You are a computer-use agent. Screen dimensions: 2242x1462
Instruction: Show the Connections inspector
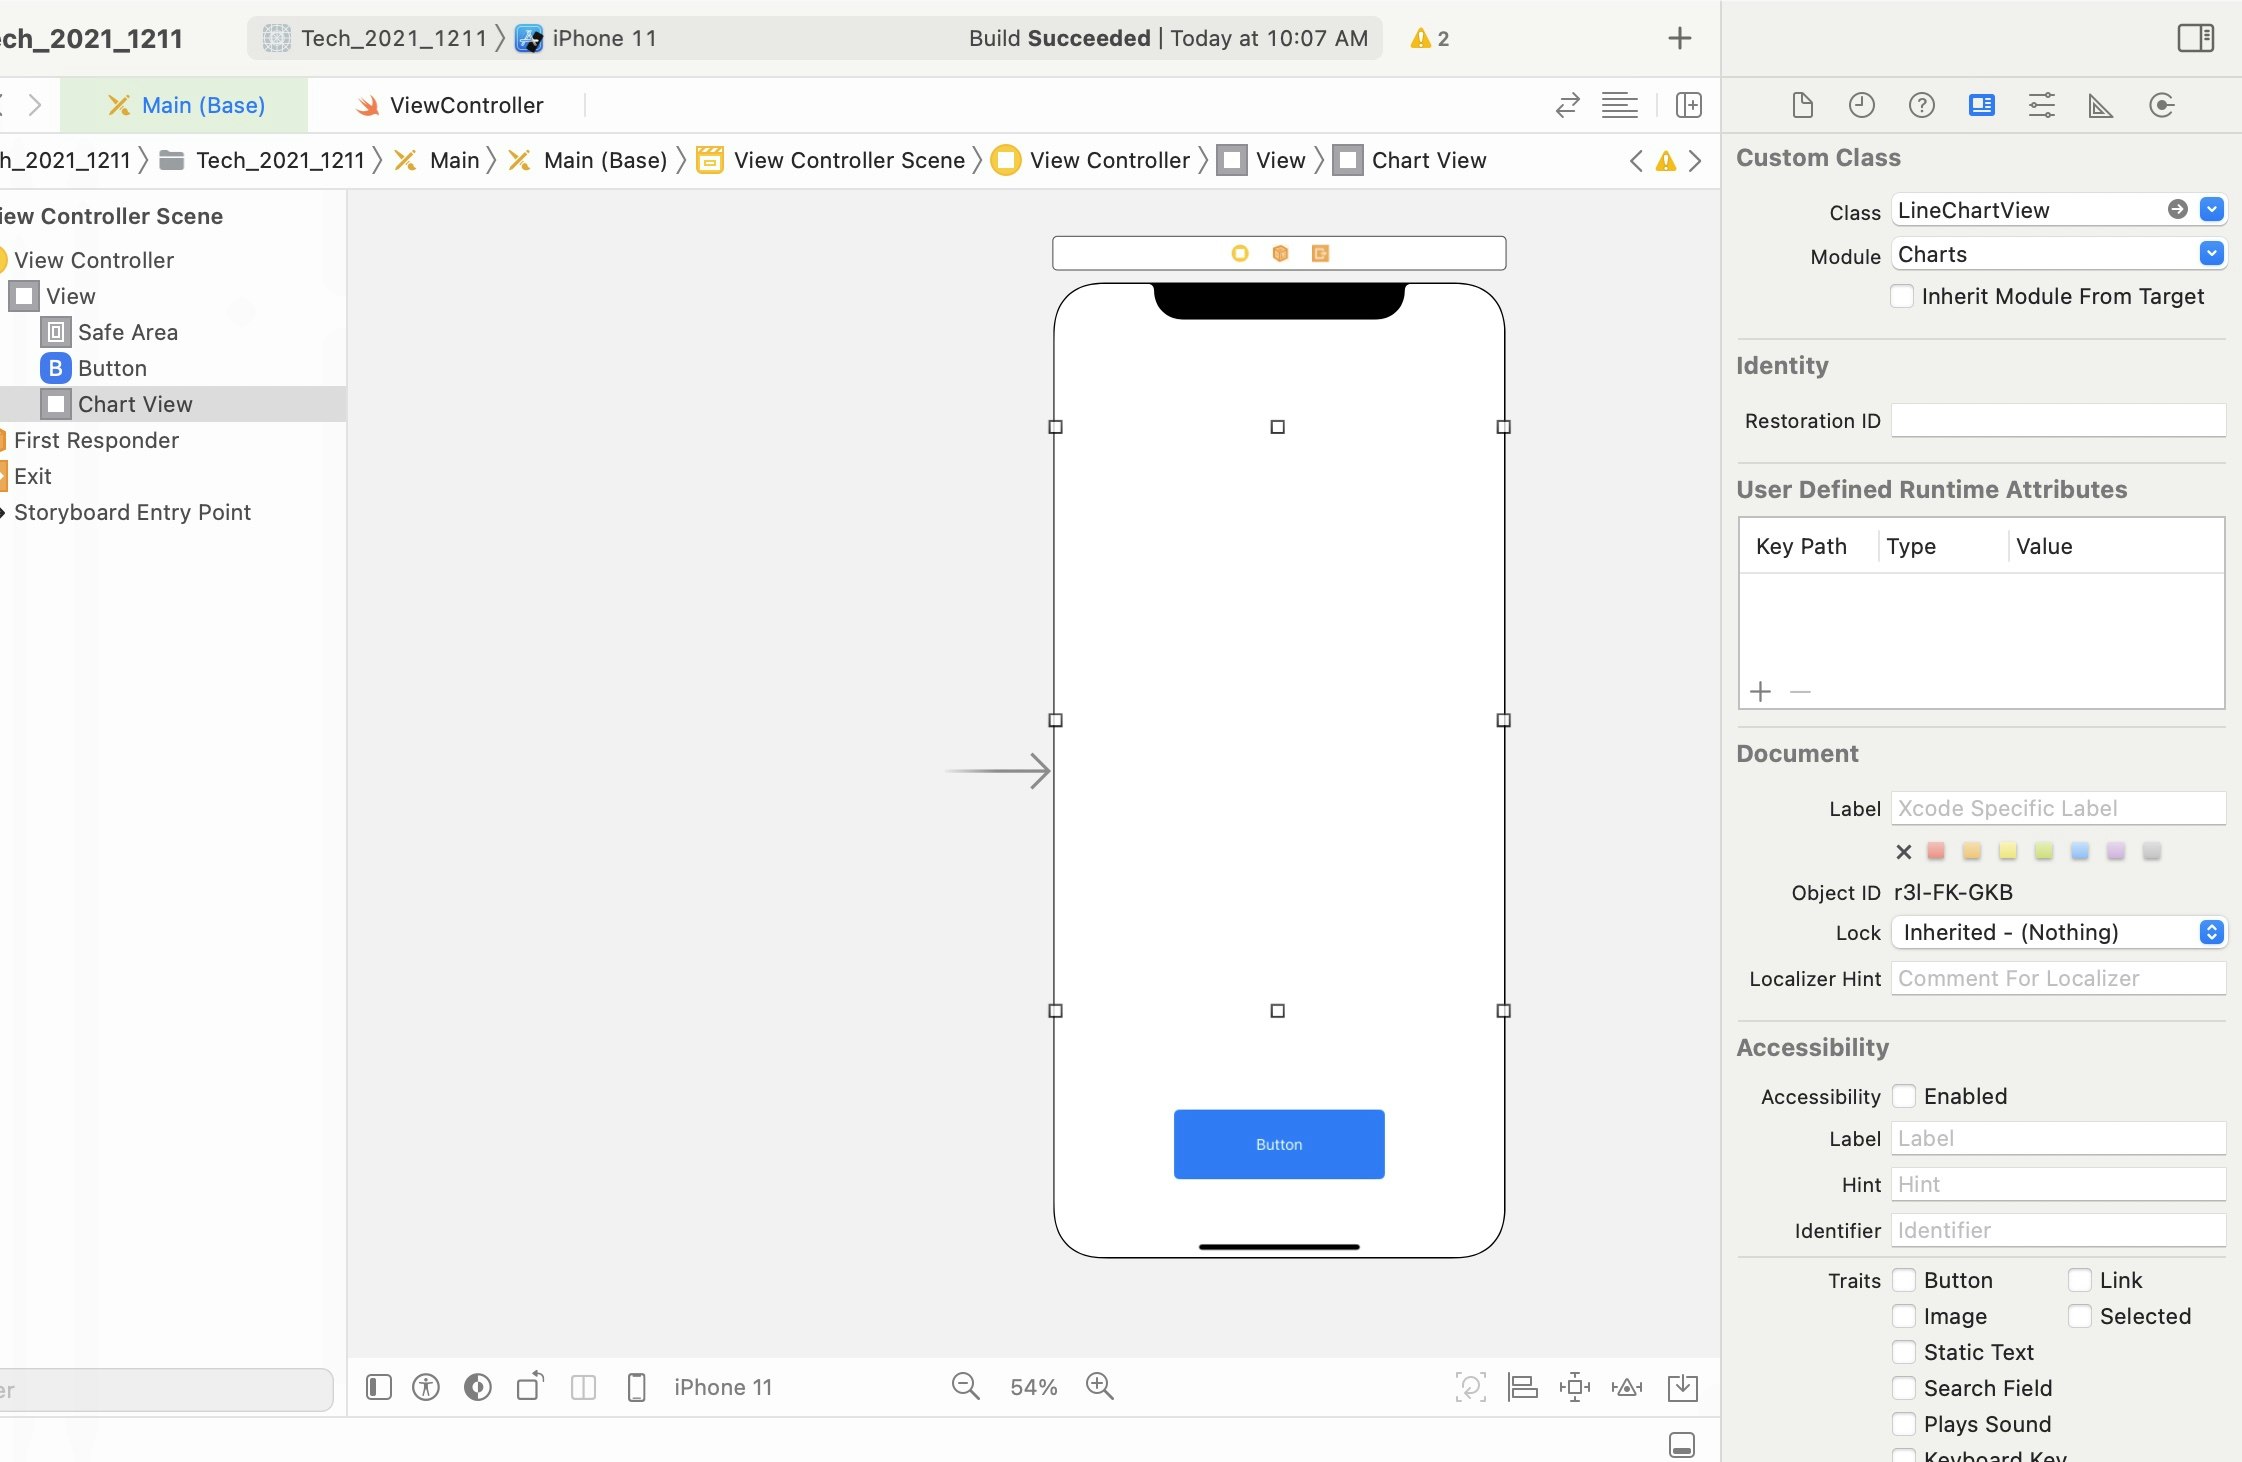point(2161,105)
